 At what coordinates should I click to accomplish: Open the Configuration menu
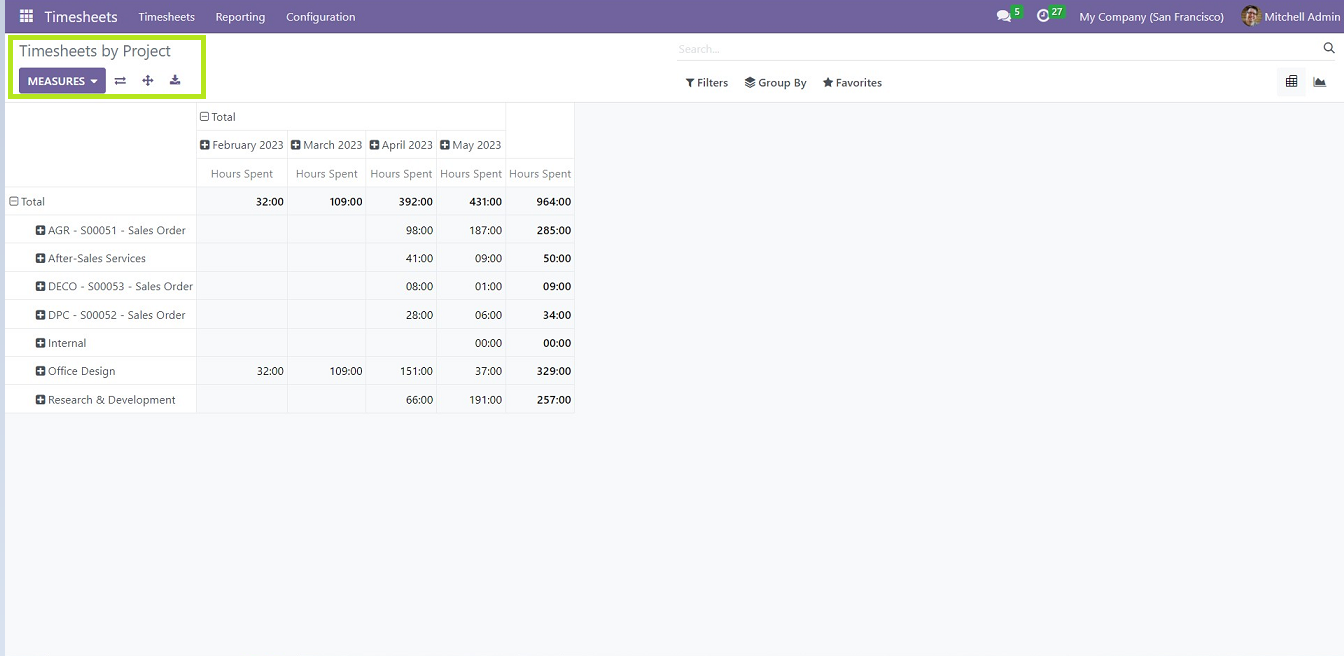pos(320,17)
